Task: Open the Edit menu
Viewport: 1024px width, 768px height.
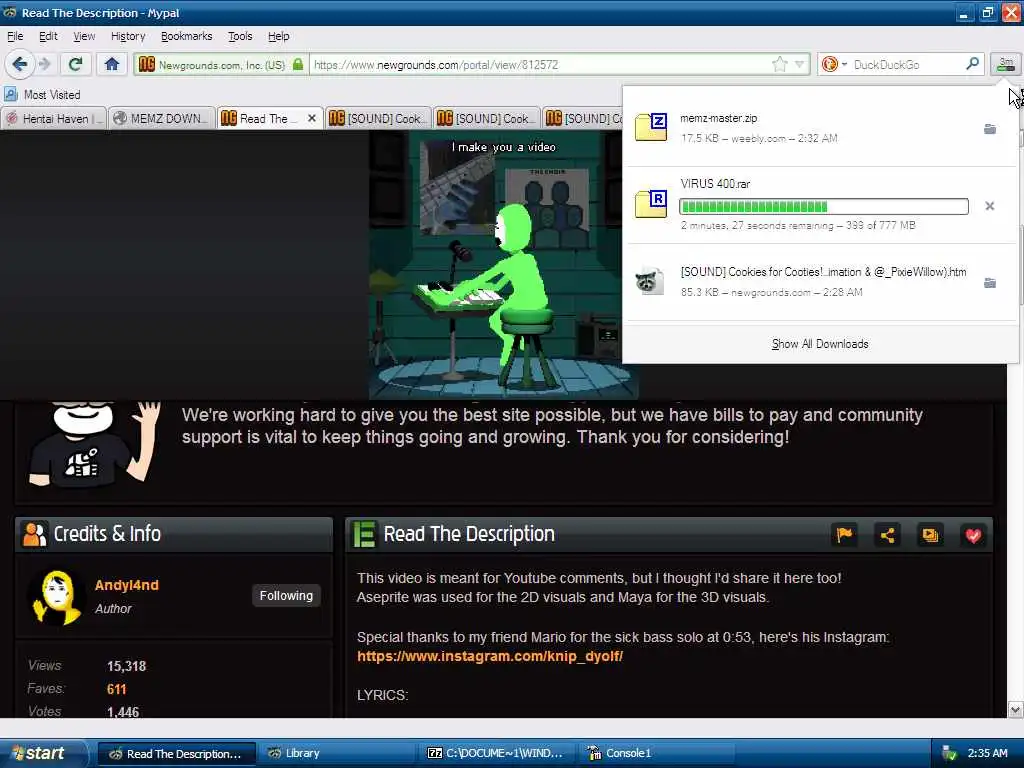Action: pos(48,36)
